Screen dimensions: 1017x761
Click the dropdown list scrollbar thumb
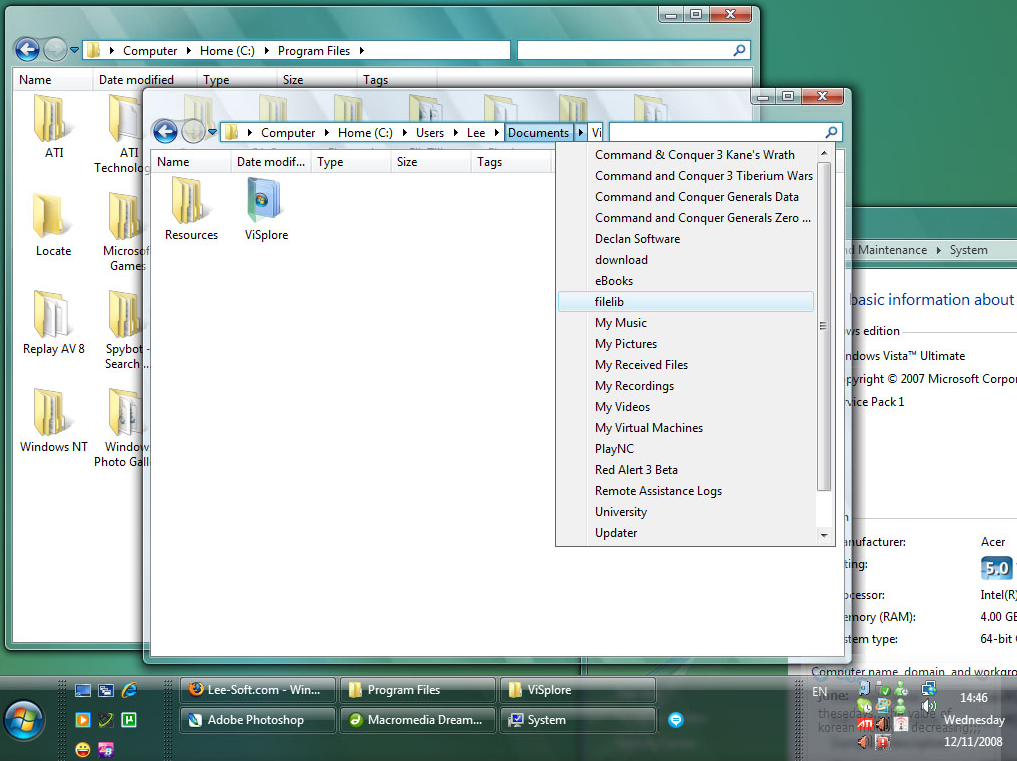coord(824,326)
